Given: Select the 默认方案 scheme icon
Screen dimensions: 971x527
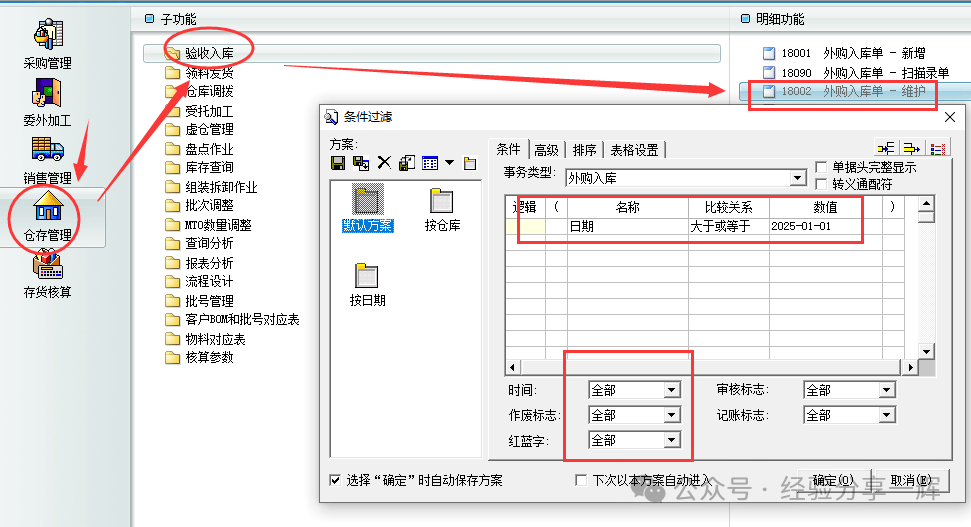Looking at the screenshot, I should [367, 202].
